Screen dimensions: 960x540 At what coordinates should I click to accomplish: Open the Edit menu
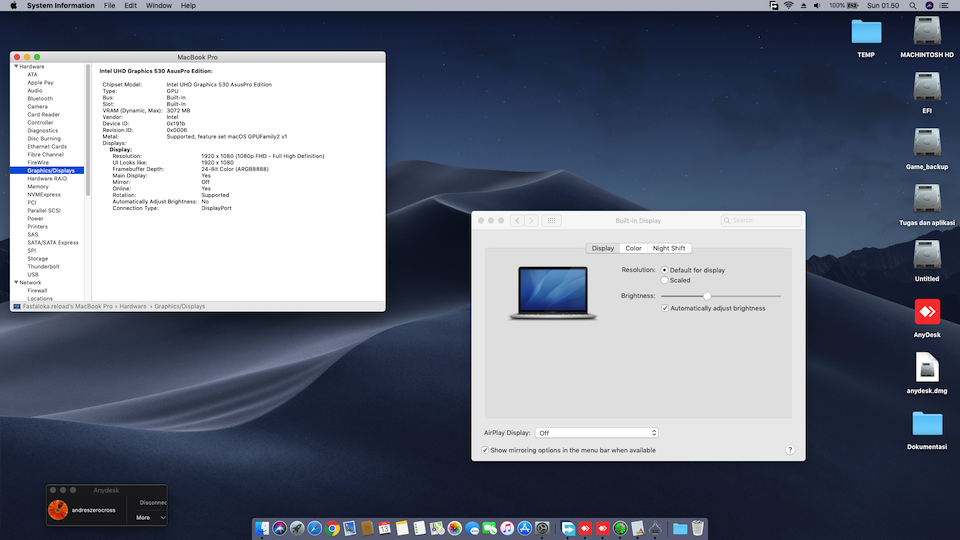click(x=130, y=6)
